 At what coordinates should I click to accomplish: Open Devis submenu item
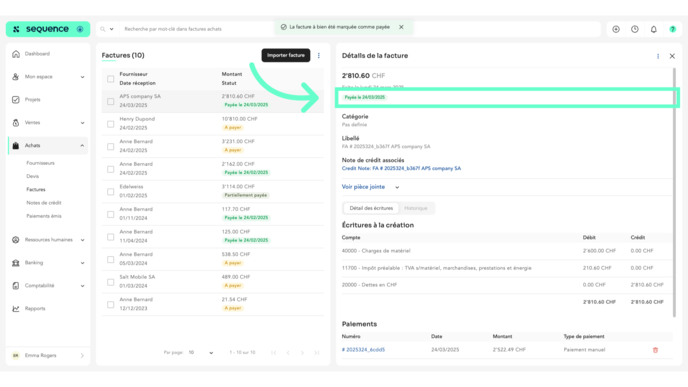point(32,176)
